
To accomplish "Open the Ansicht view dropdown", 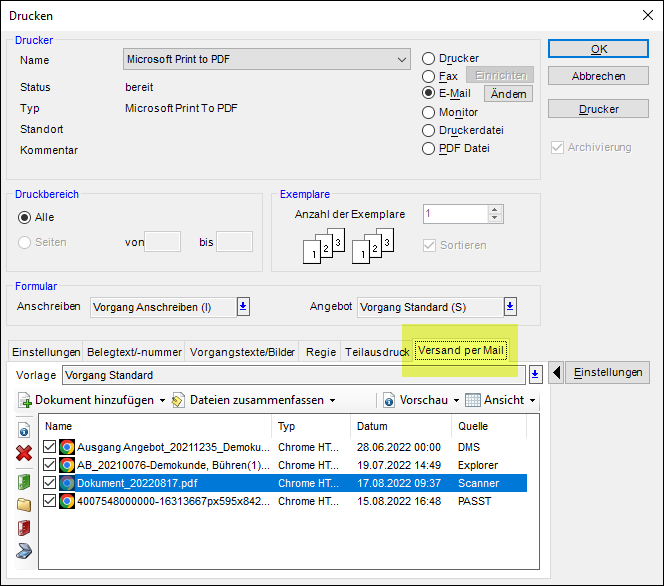I will (501, 400).
